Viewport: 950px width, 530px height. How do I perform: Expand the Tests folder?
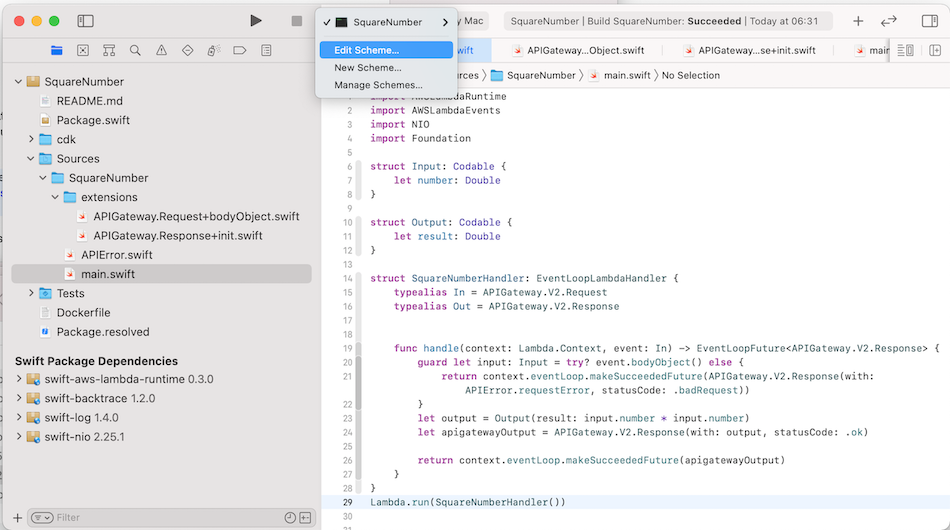(x=31, y=293)
